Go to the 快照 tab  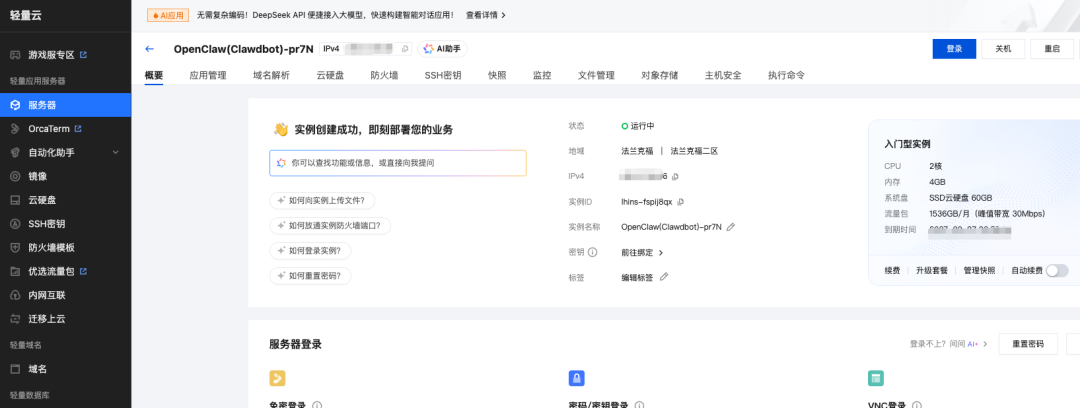point(497,76)
